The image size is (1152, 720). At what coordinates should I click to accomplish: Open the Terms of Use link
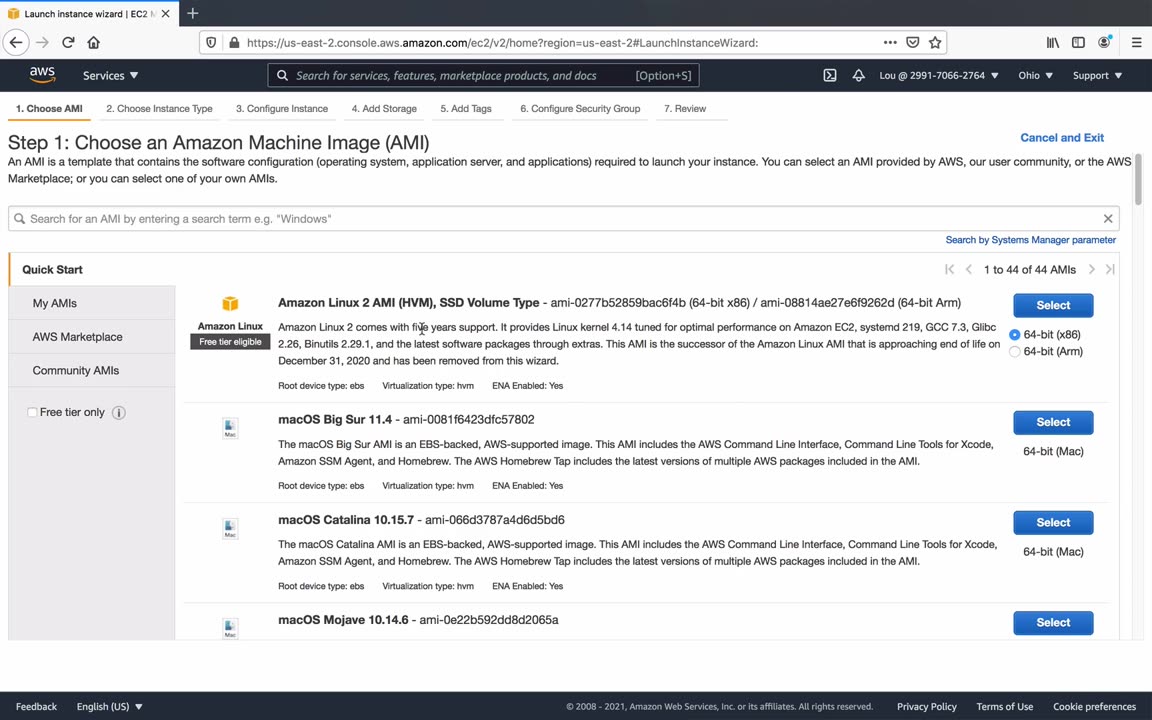(x=1004, y=706)
